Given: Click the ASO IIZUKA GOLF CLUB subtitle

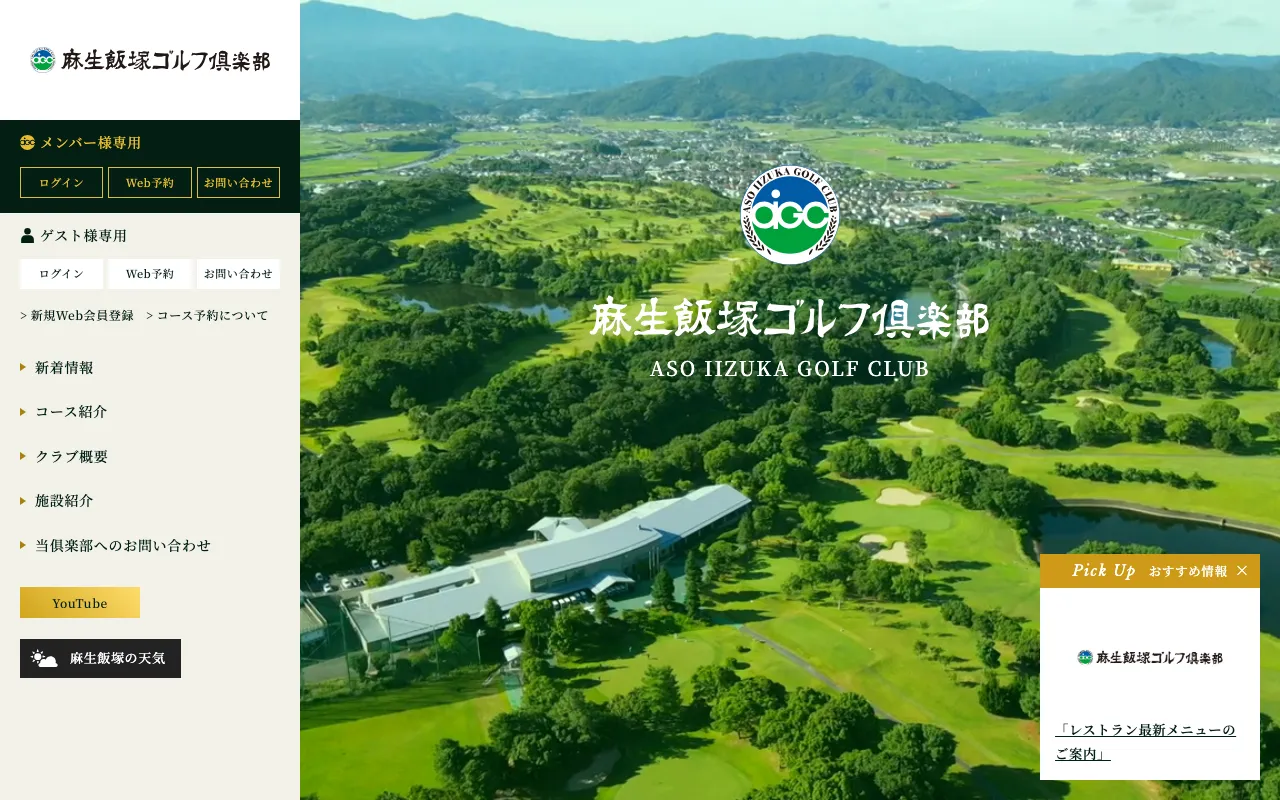Looking at the screenshot, I should pos(790,369).
